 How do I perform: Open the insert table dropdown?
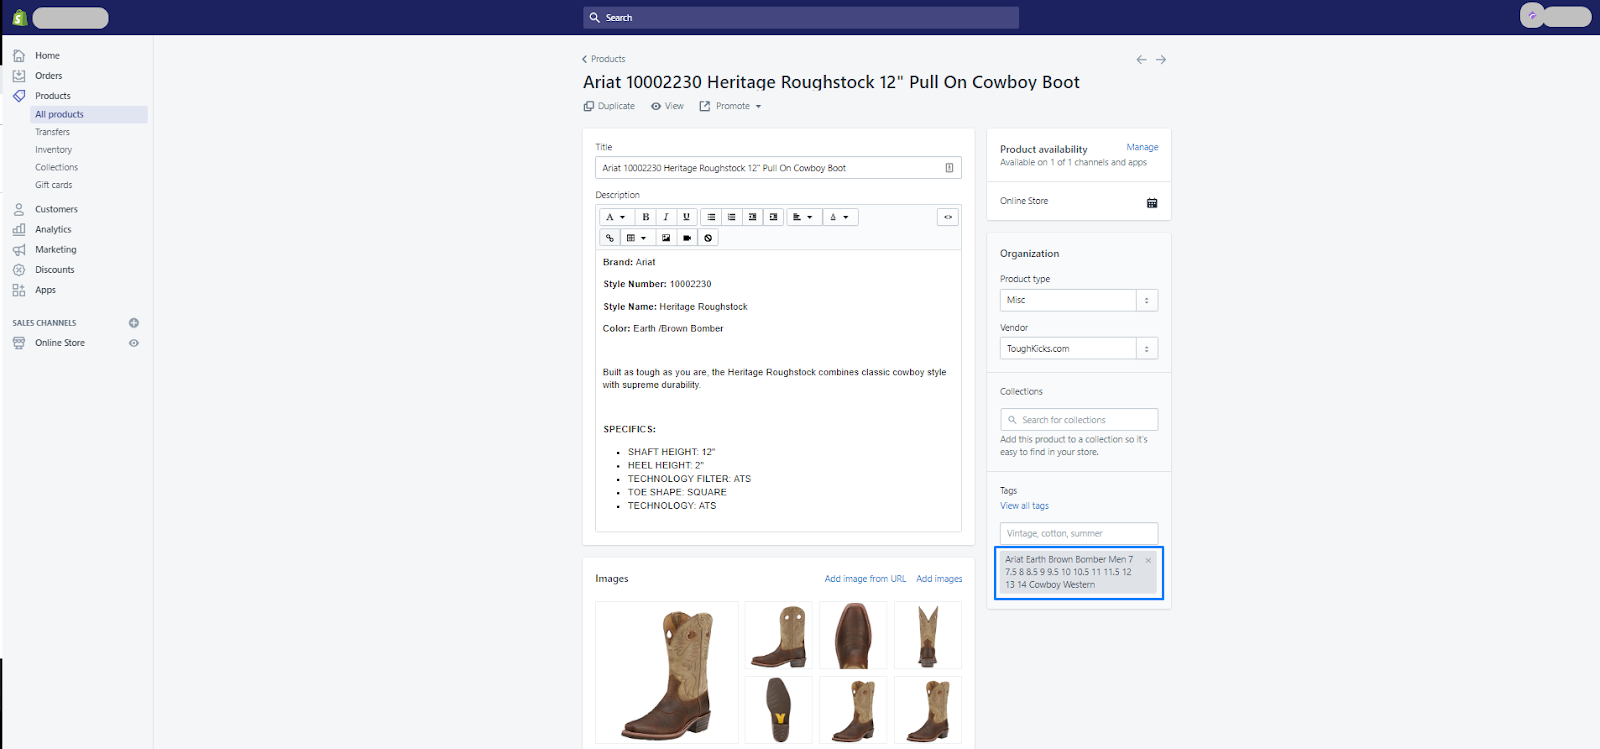point(636,238)
